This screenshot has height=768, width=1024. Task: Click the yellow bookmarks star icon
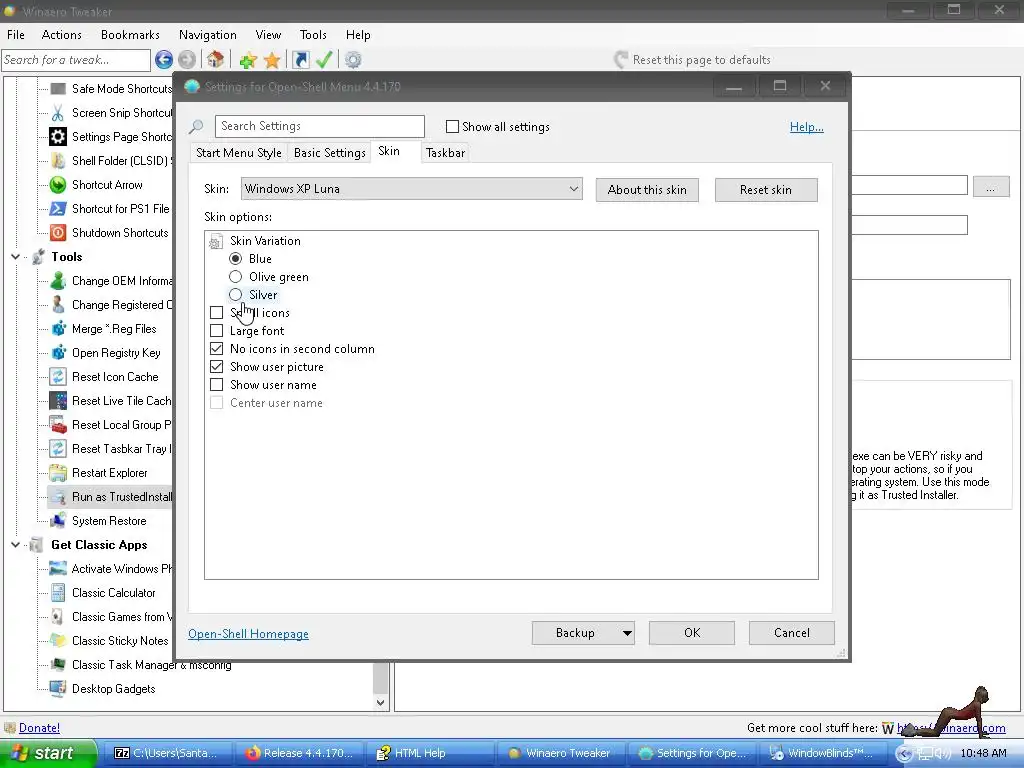tap(272, 61)
